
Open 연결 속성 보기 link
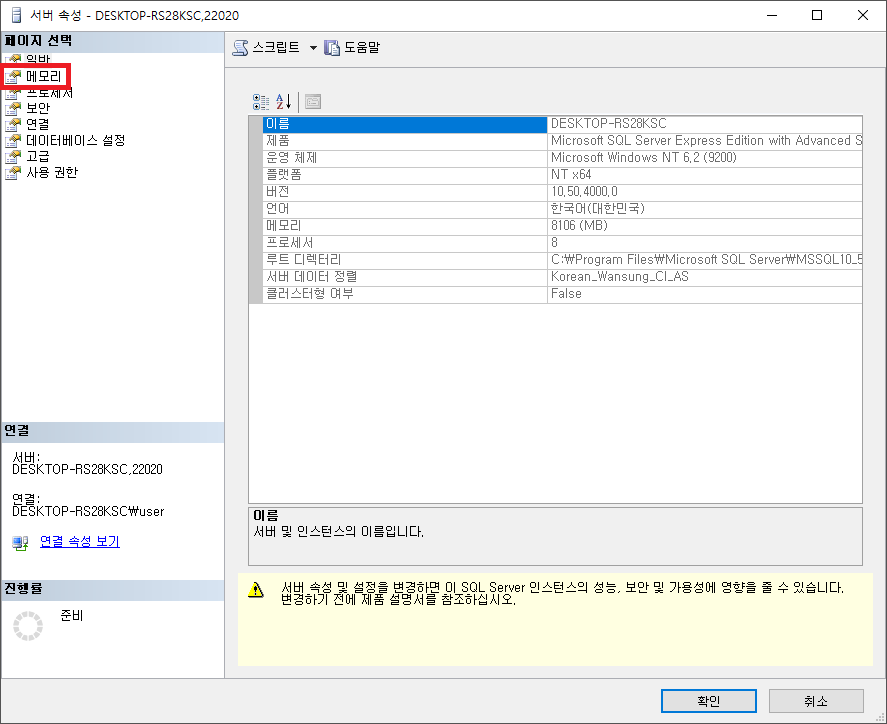[80, 541]
